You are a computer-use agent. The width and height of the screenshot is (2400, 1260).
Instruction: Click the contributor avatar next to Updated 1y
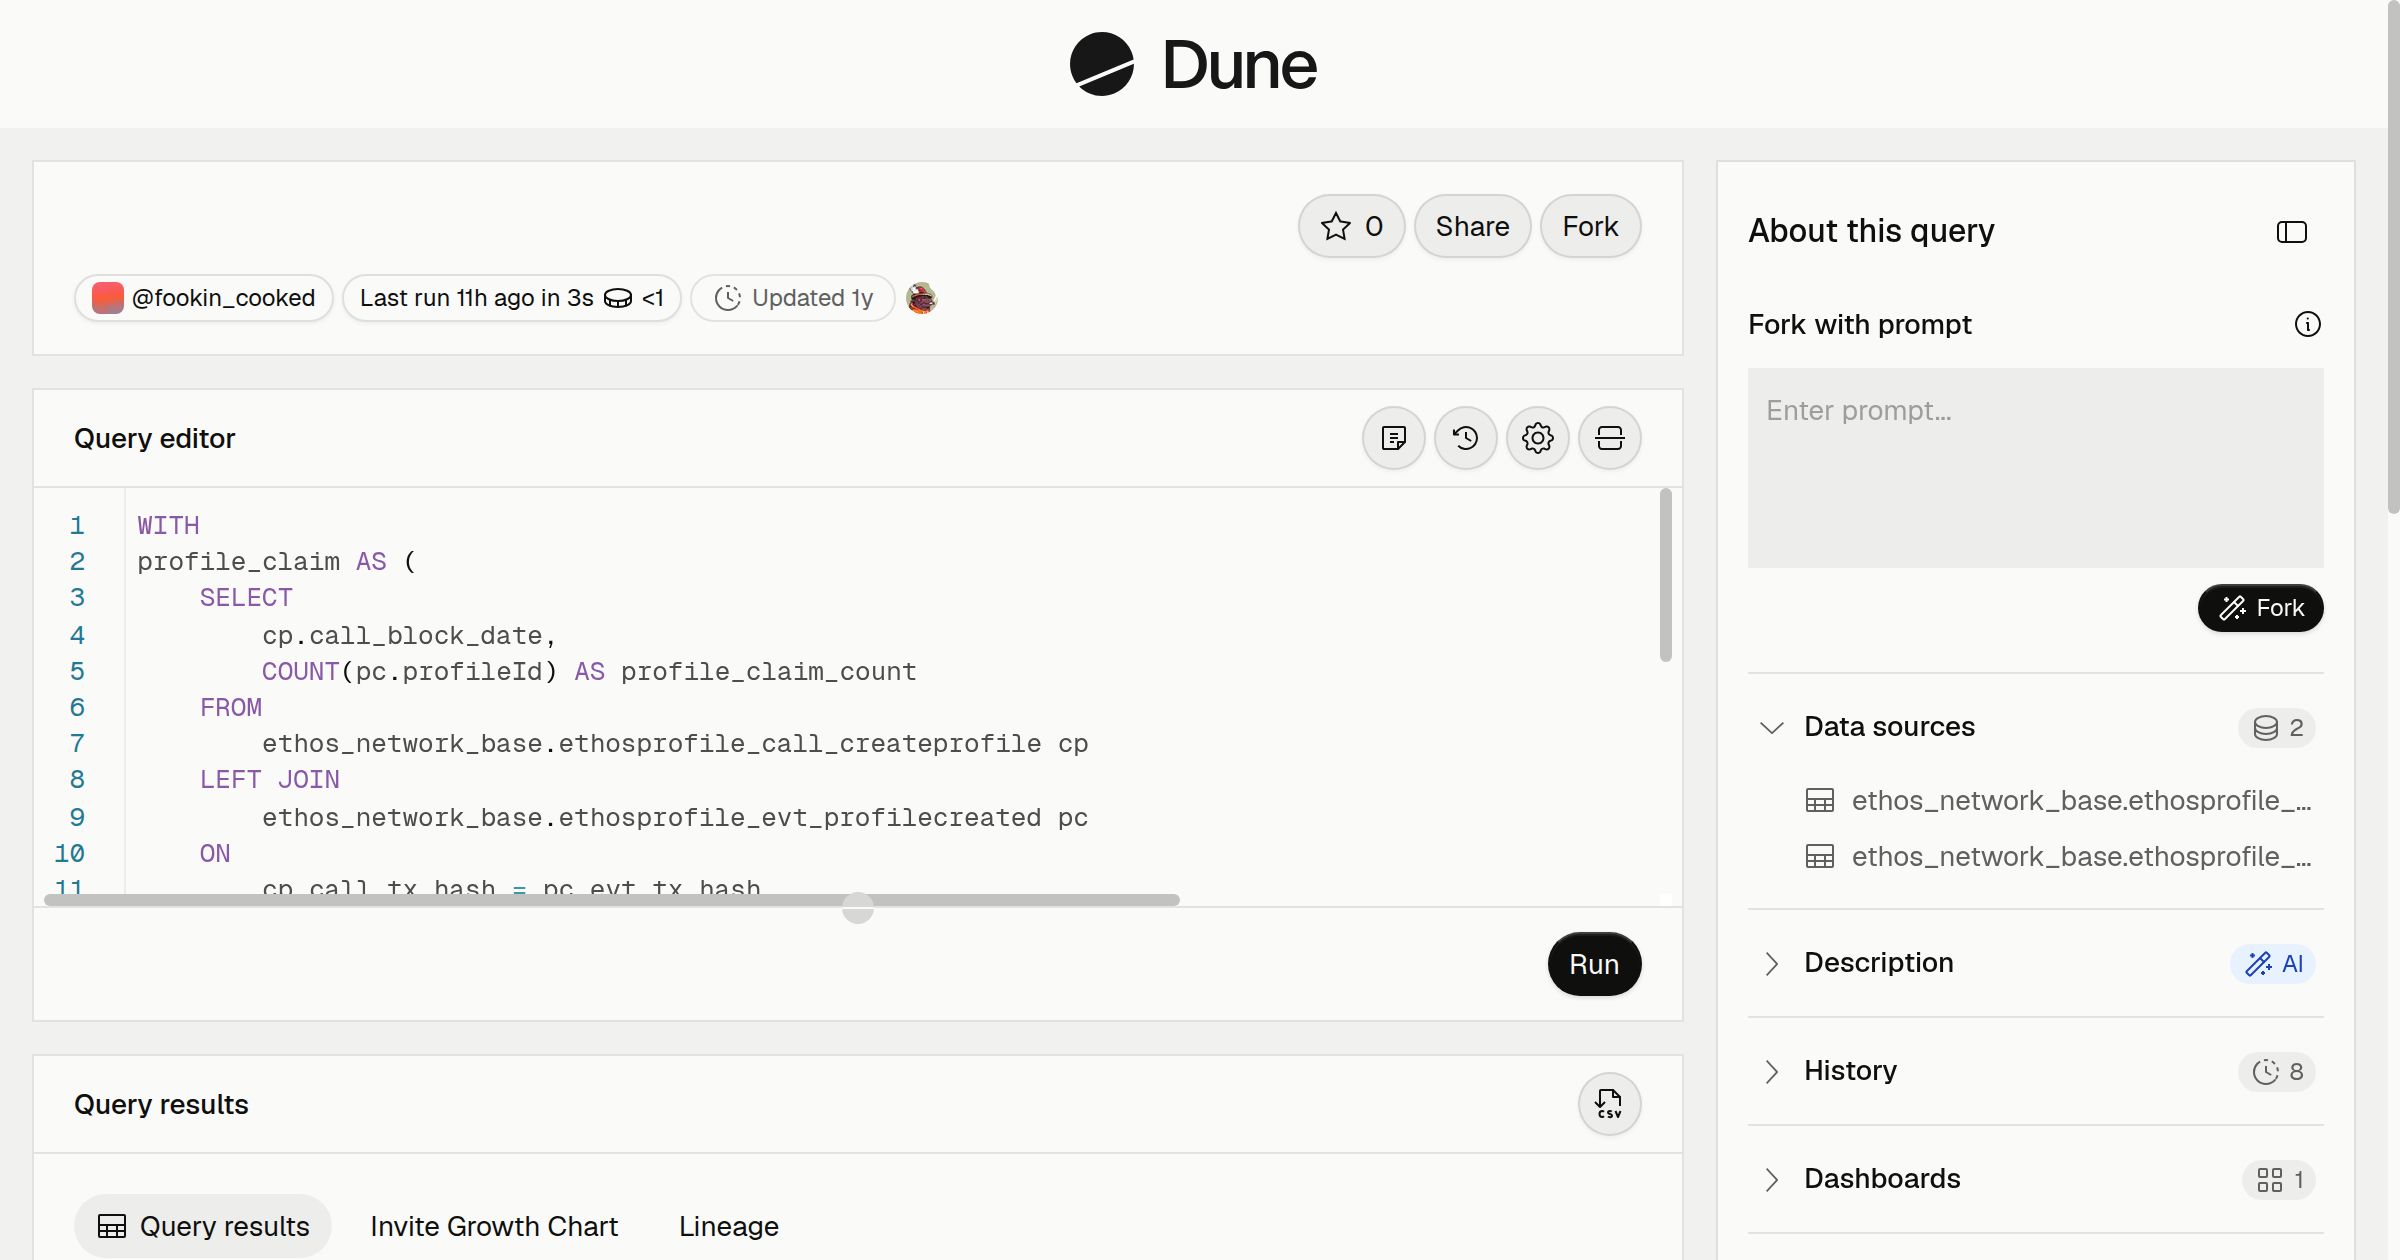coord(921,298)
